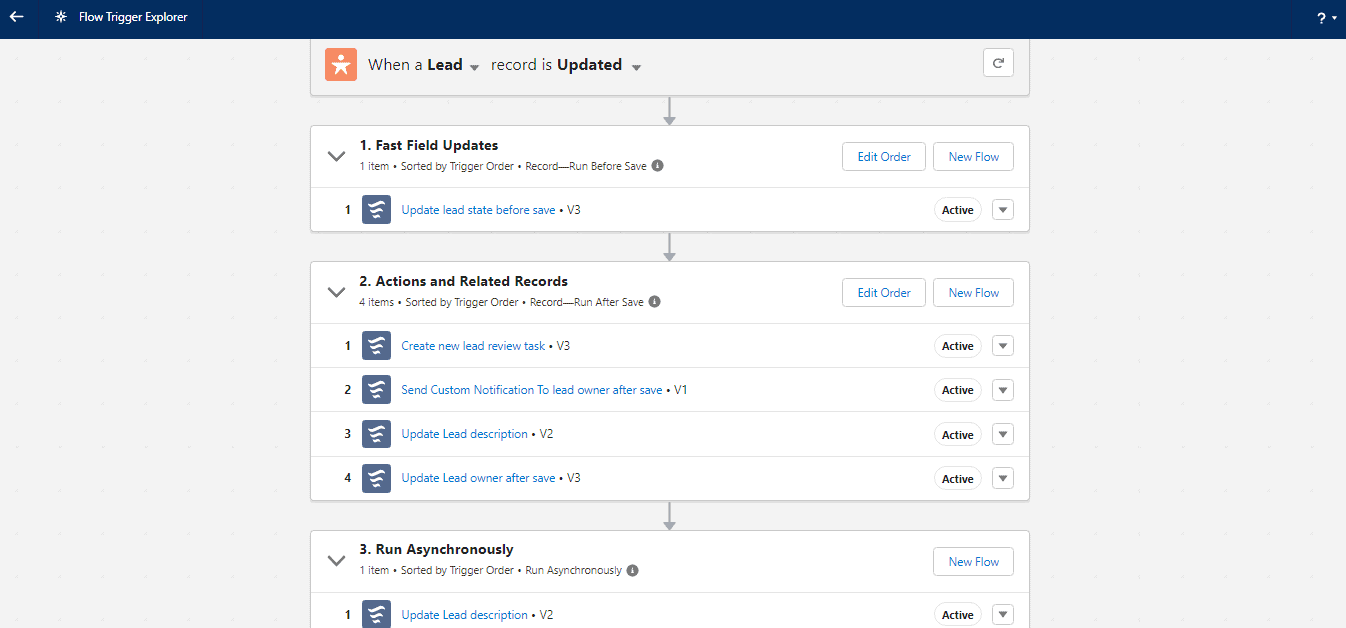Open the help menu
The height and width of the screenshot is (628, 1346).
[1322, 17]
